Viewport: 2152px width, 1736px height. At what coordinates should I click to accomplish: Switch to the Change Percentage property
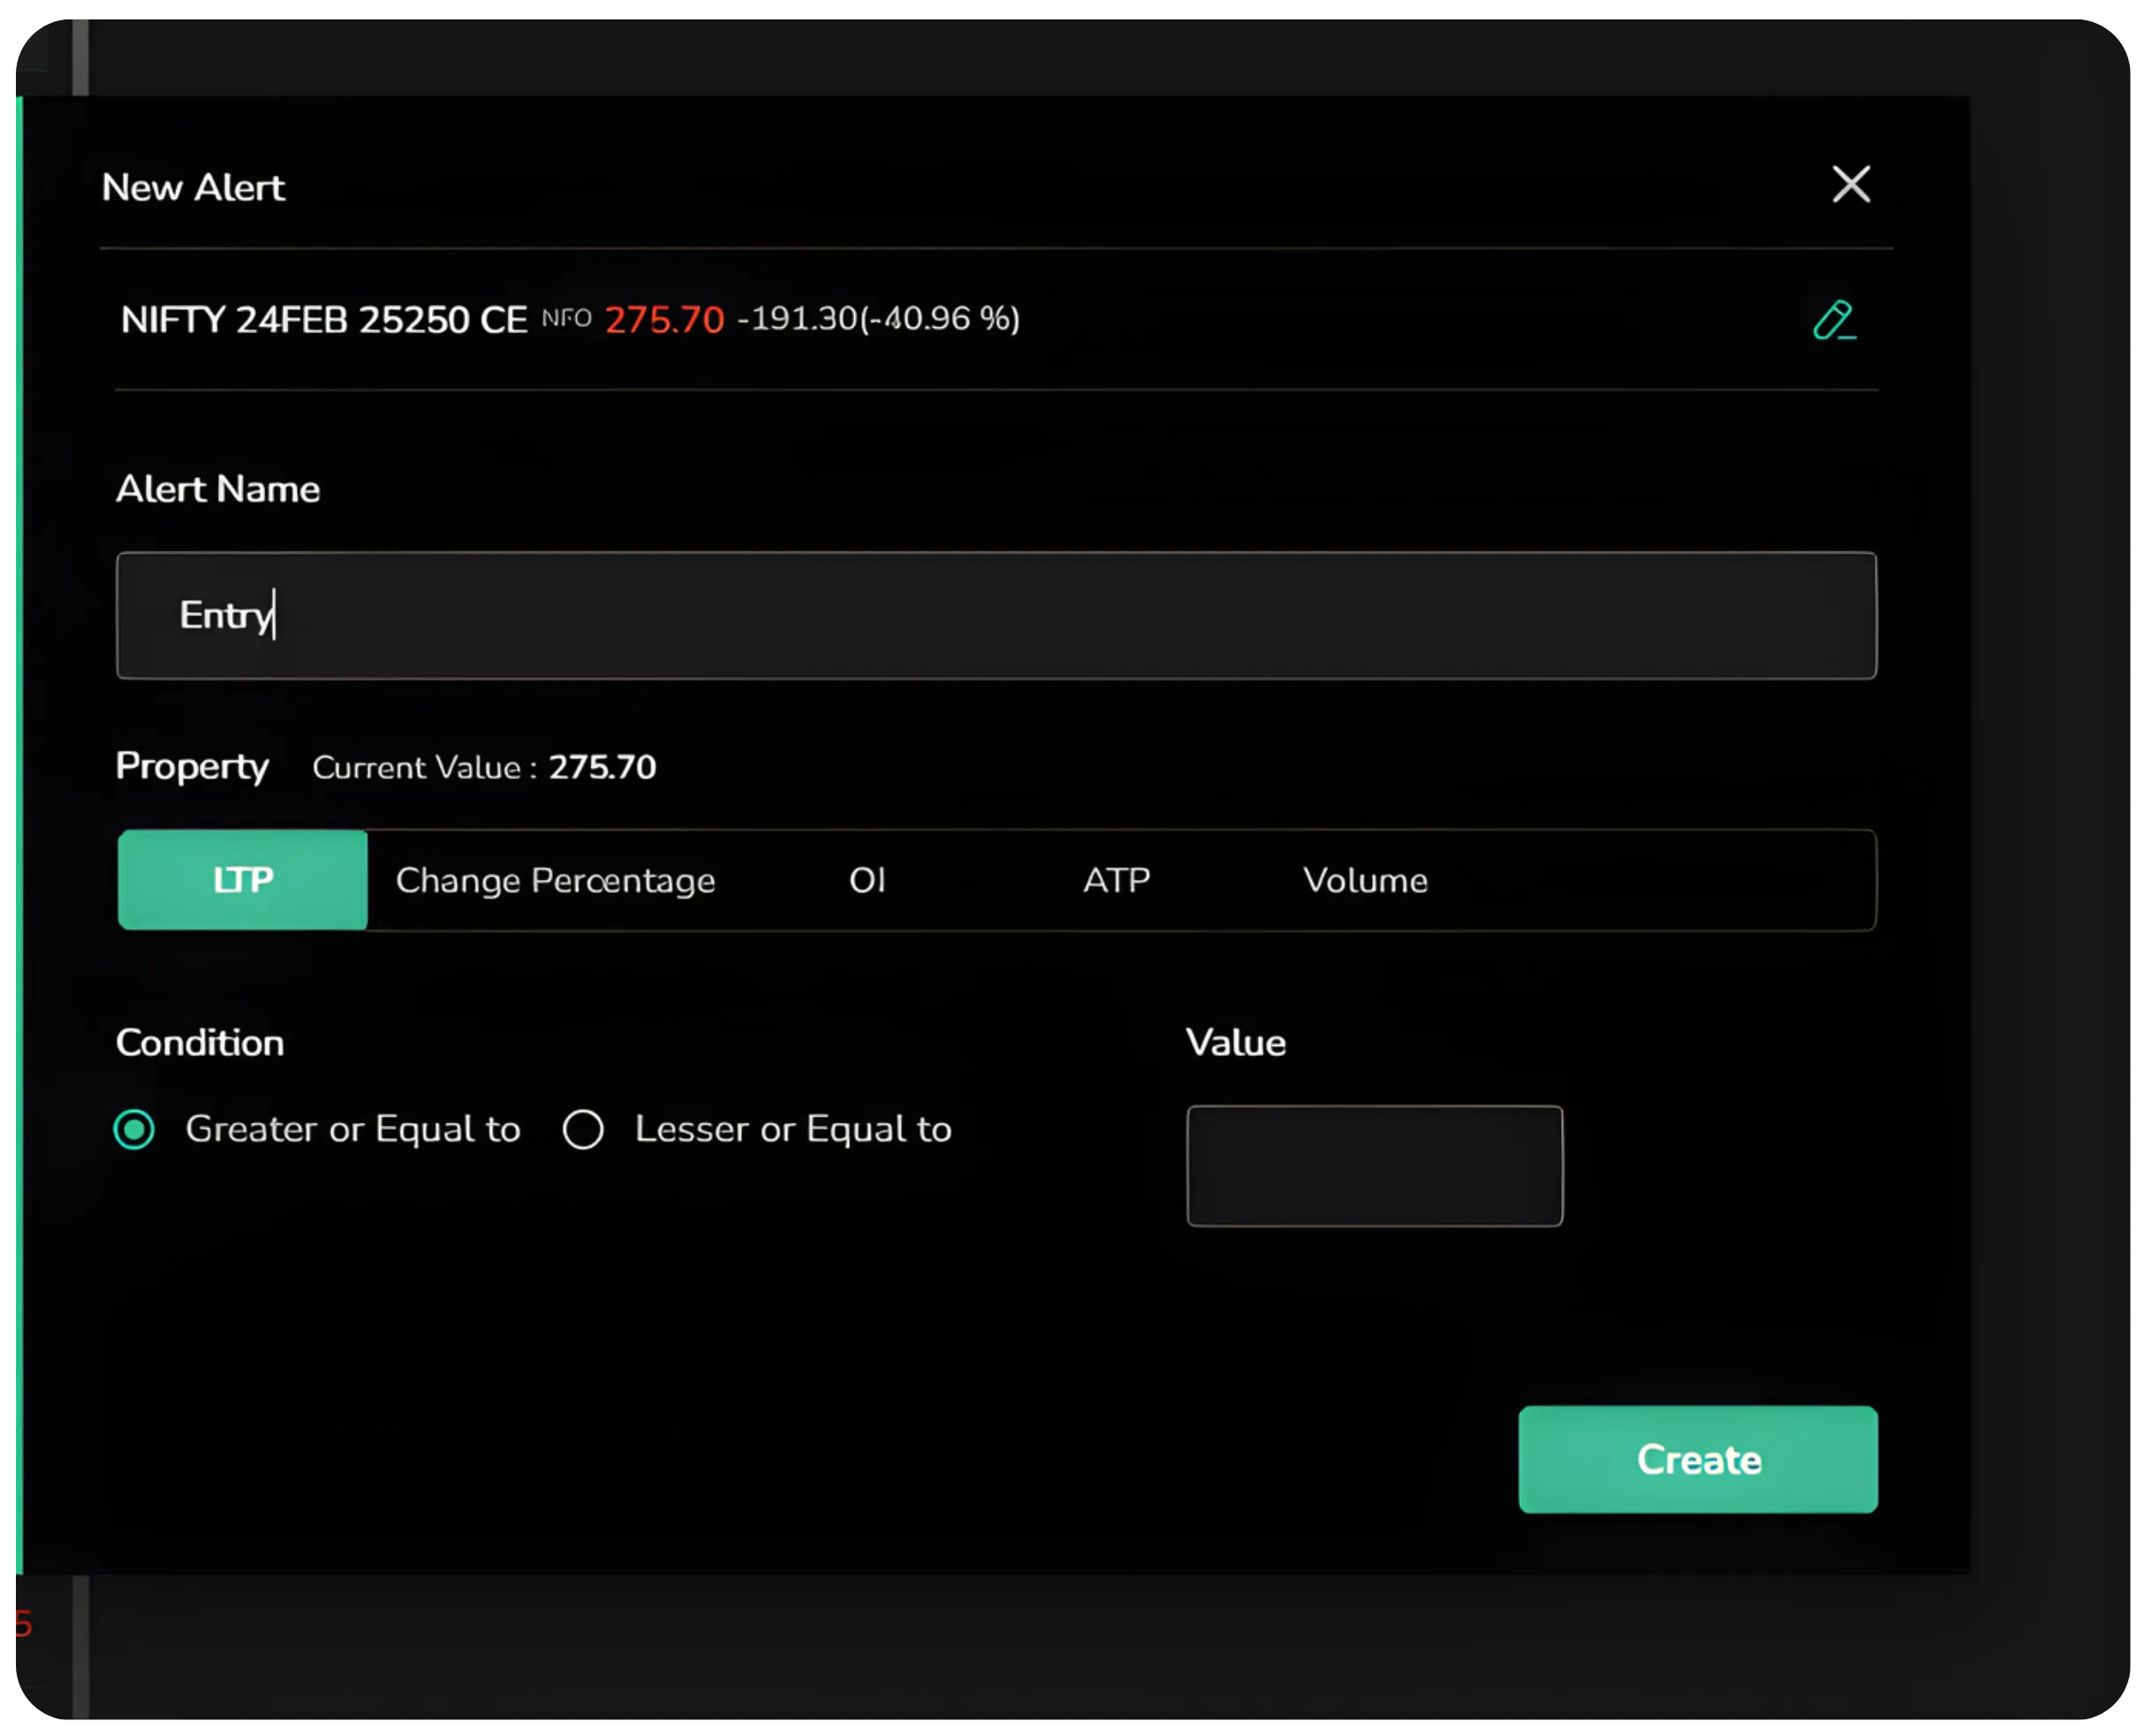pyautogui.click(x=555, y=880)
